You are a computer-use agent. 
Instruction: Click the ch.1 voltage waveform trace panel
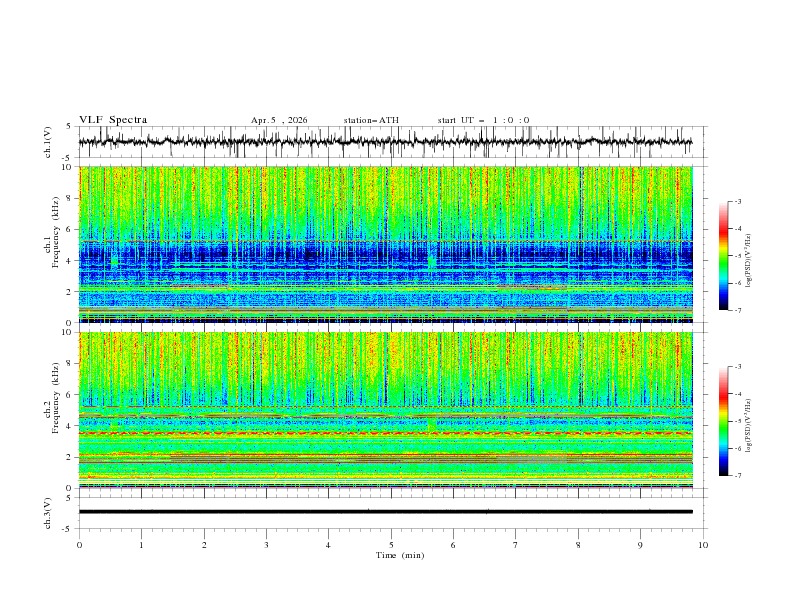point(392,142)
